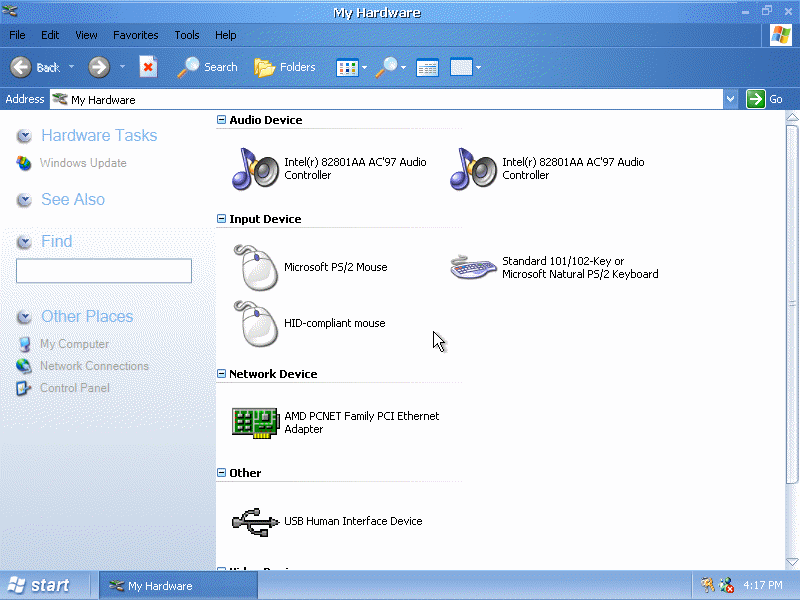The width and height of the screenshot is (800, 600).
Task: Collapse the Other Places panel section
Action: coord(24,317)
